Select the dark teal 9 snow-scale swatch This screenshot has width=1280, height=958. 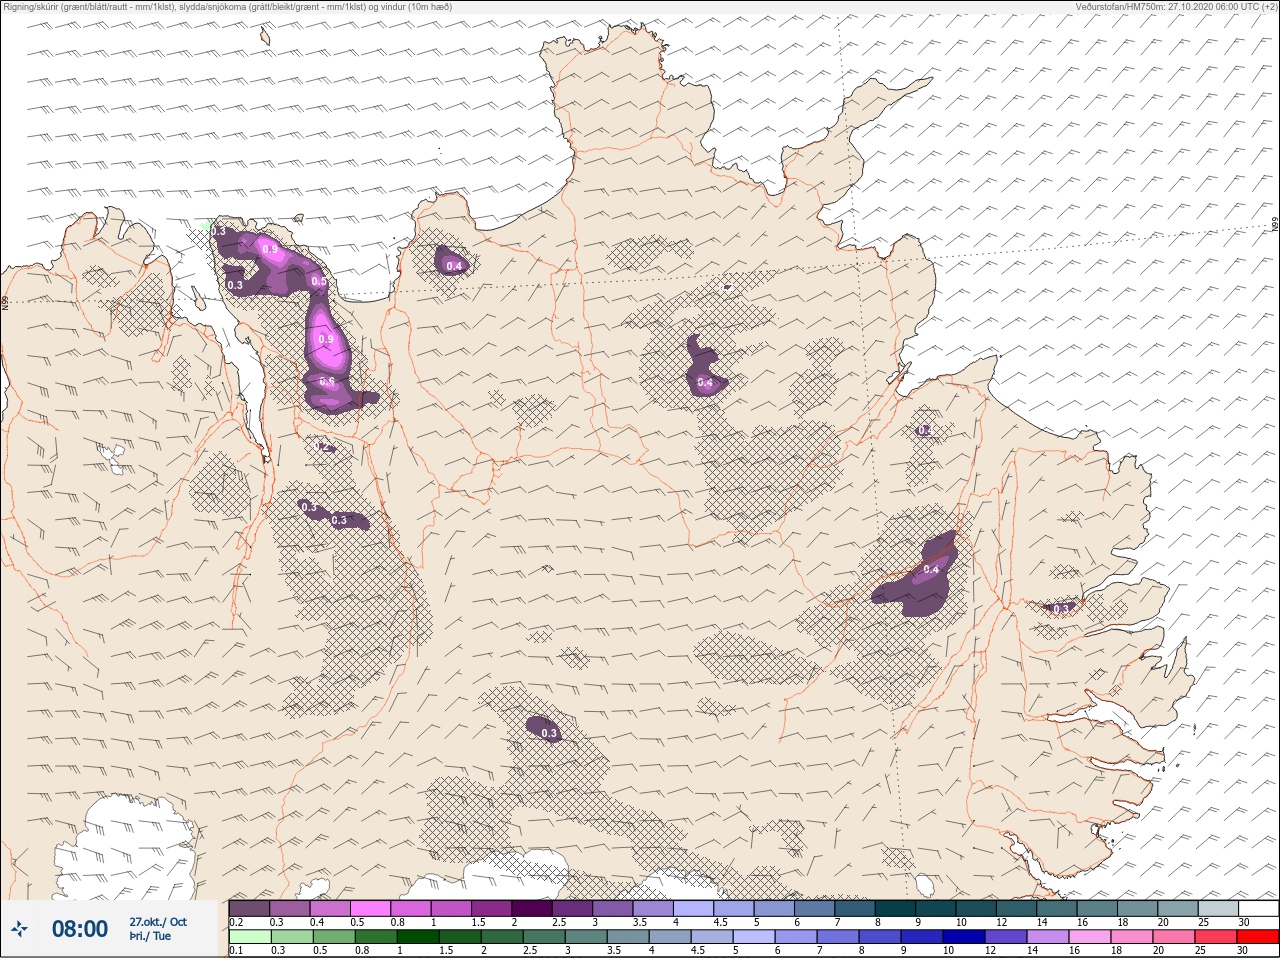pyautogui.click(x=936, y=908)
